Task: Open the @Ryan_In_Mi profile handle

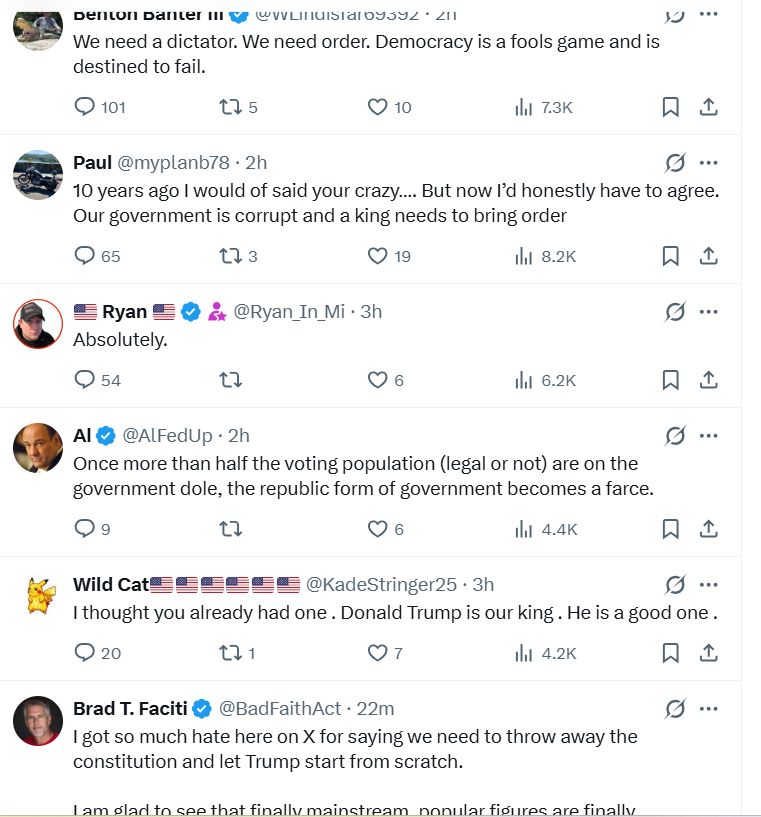Action: coord(289,312)
